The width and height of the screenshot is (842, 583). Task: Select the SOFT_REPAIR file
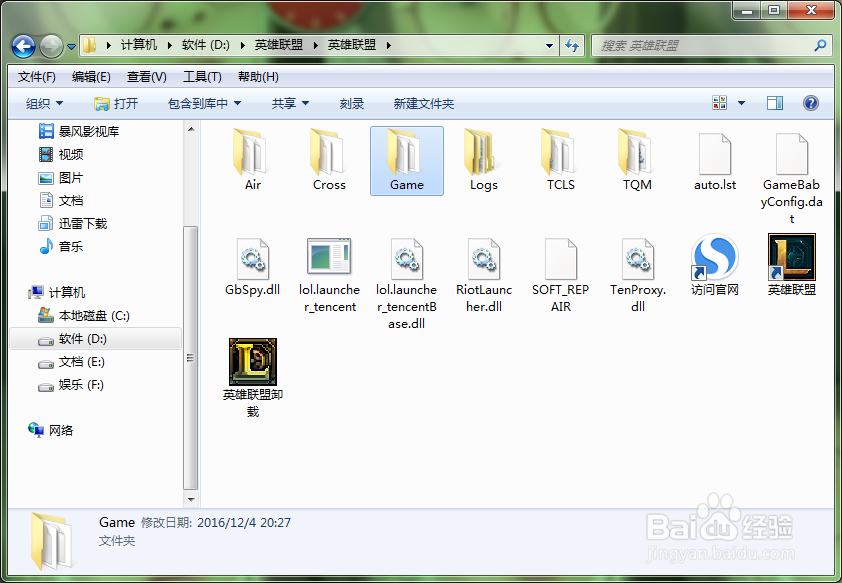[x=561, y=274]
